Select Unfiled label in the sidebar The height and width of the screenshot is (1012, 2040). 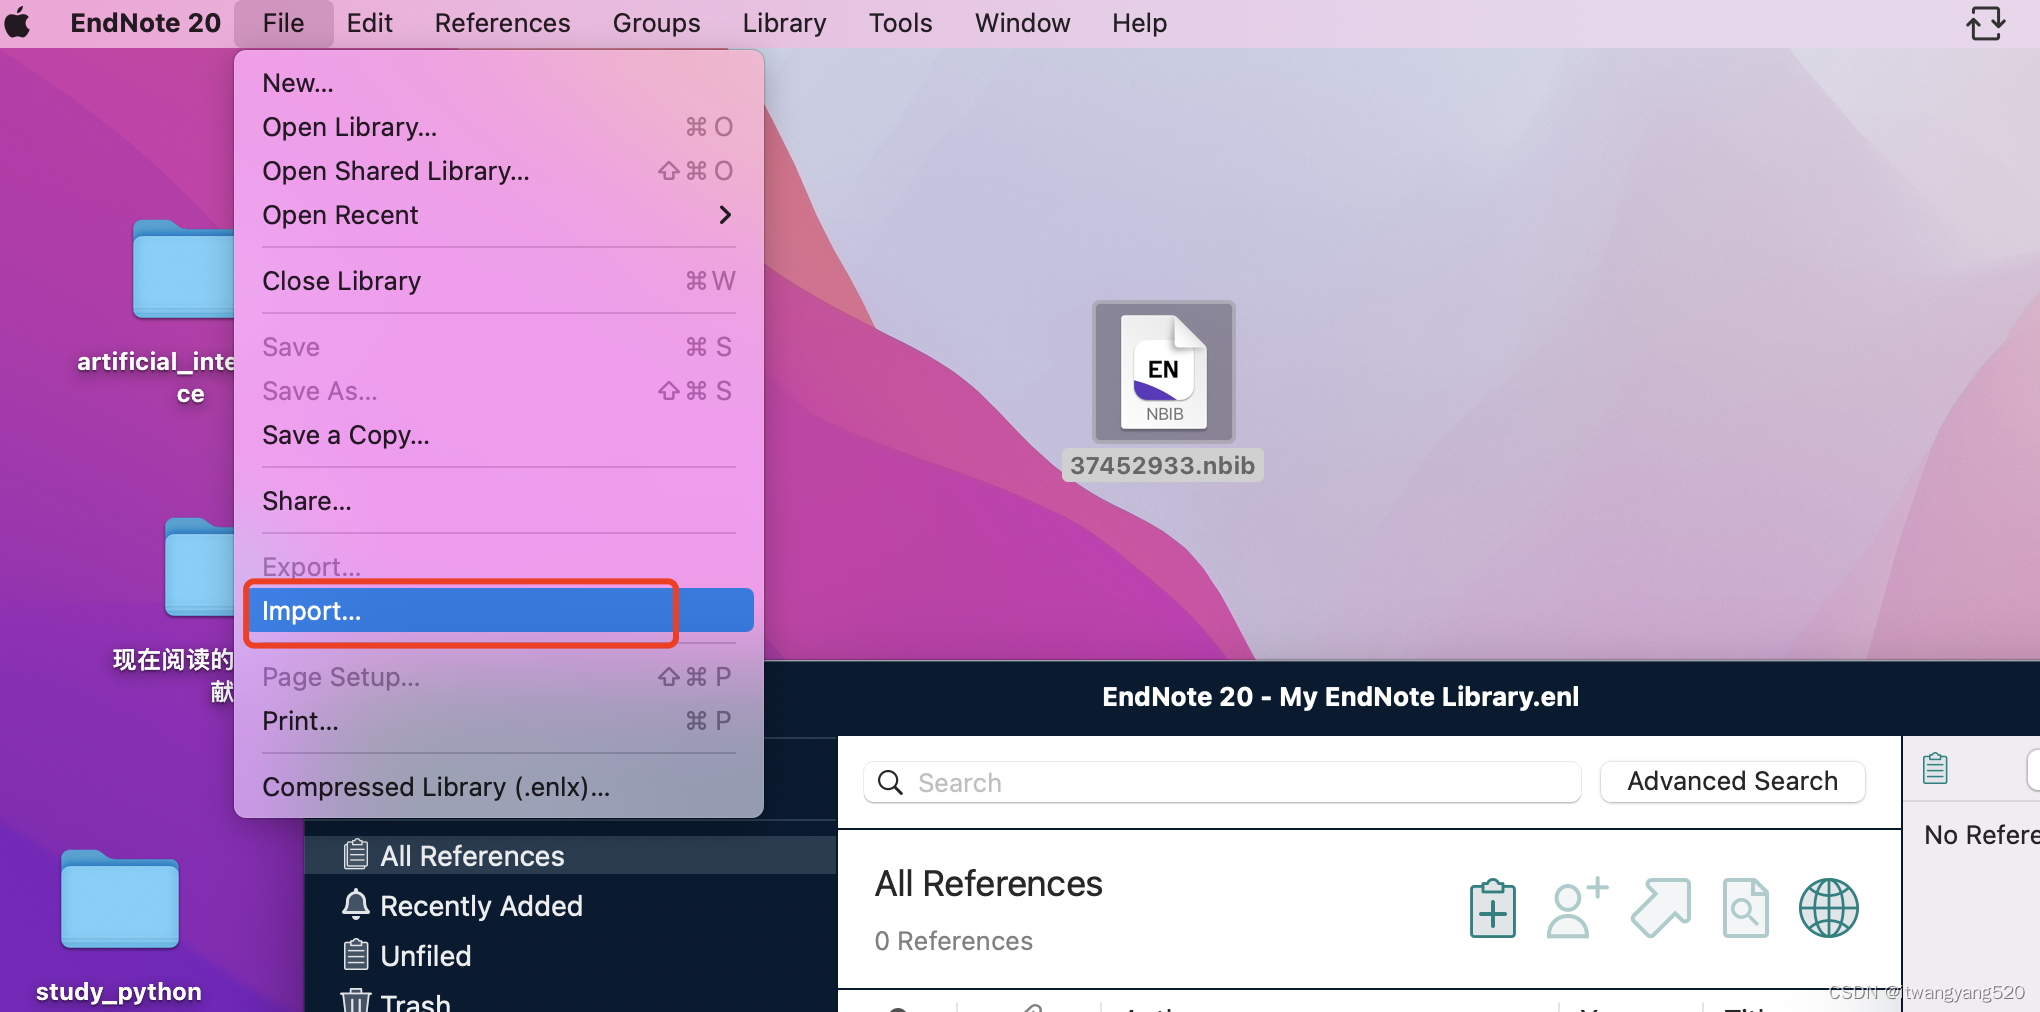[x=425, y=956]
